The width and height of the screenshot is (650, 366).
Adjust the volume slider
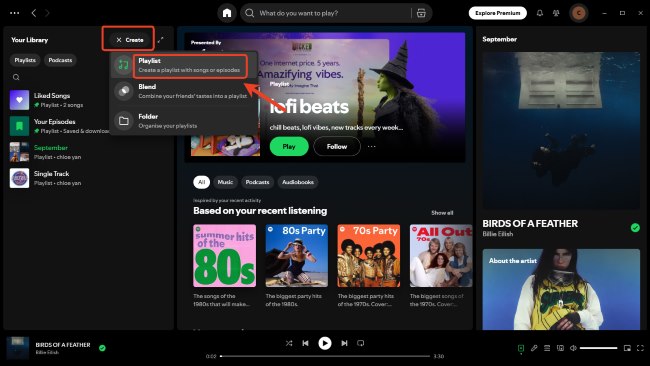click(598, 348)
